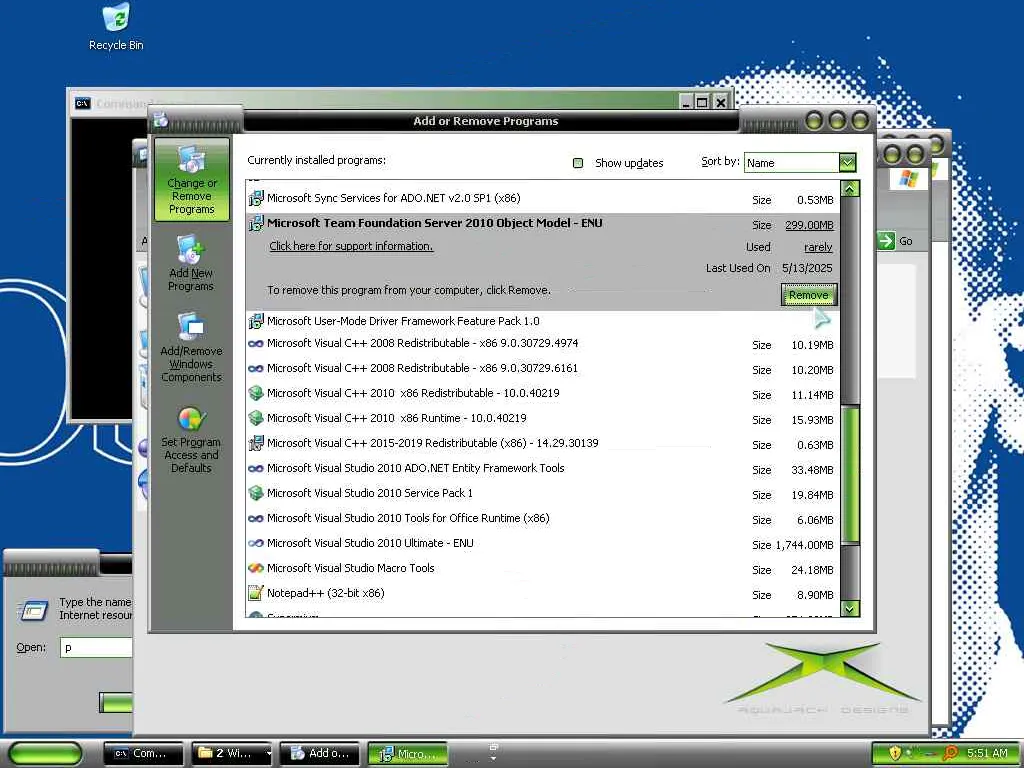
Task: Select Change or Remove Programs sidebar icon
Action: (191, 159)
